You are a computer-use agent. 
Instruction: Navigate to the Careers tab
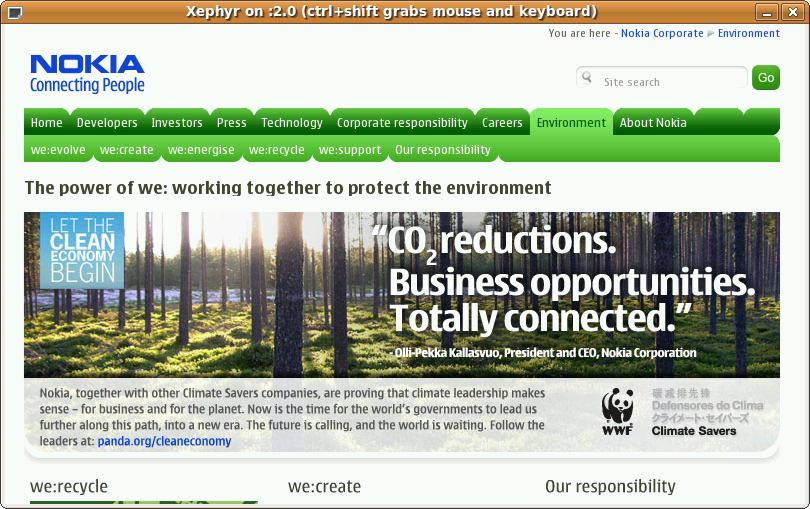click(x=502, y=123)
